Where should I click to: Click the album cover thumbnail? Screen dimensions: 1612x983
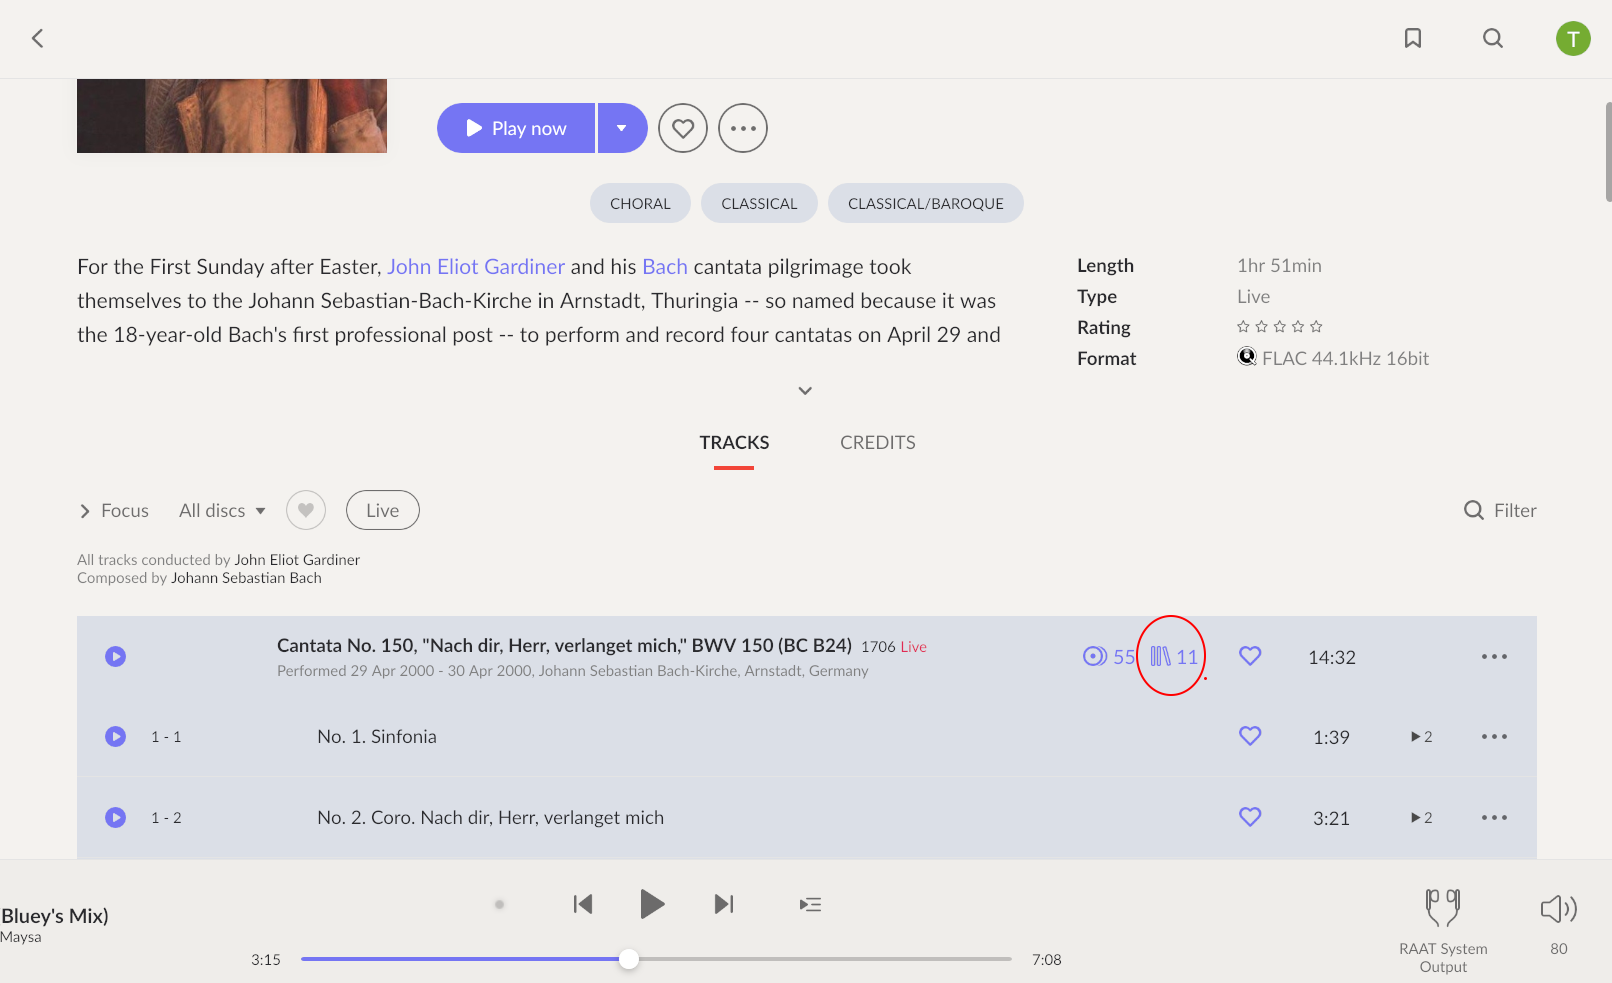click(232, 116)
